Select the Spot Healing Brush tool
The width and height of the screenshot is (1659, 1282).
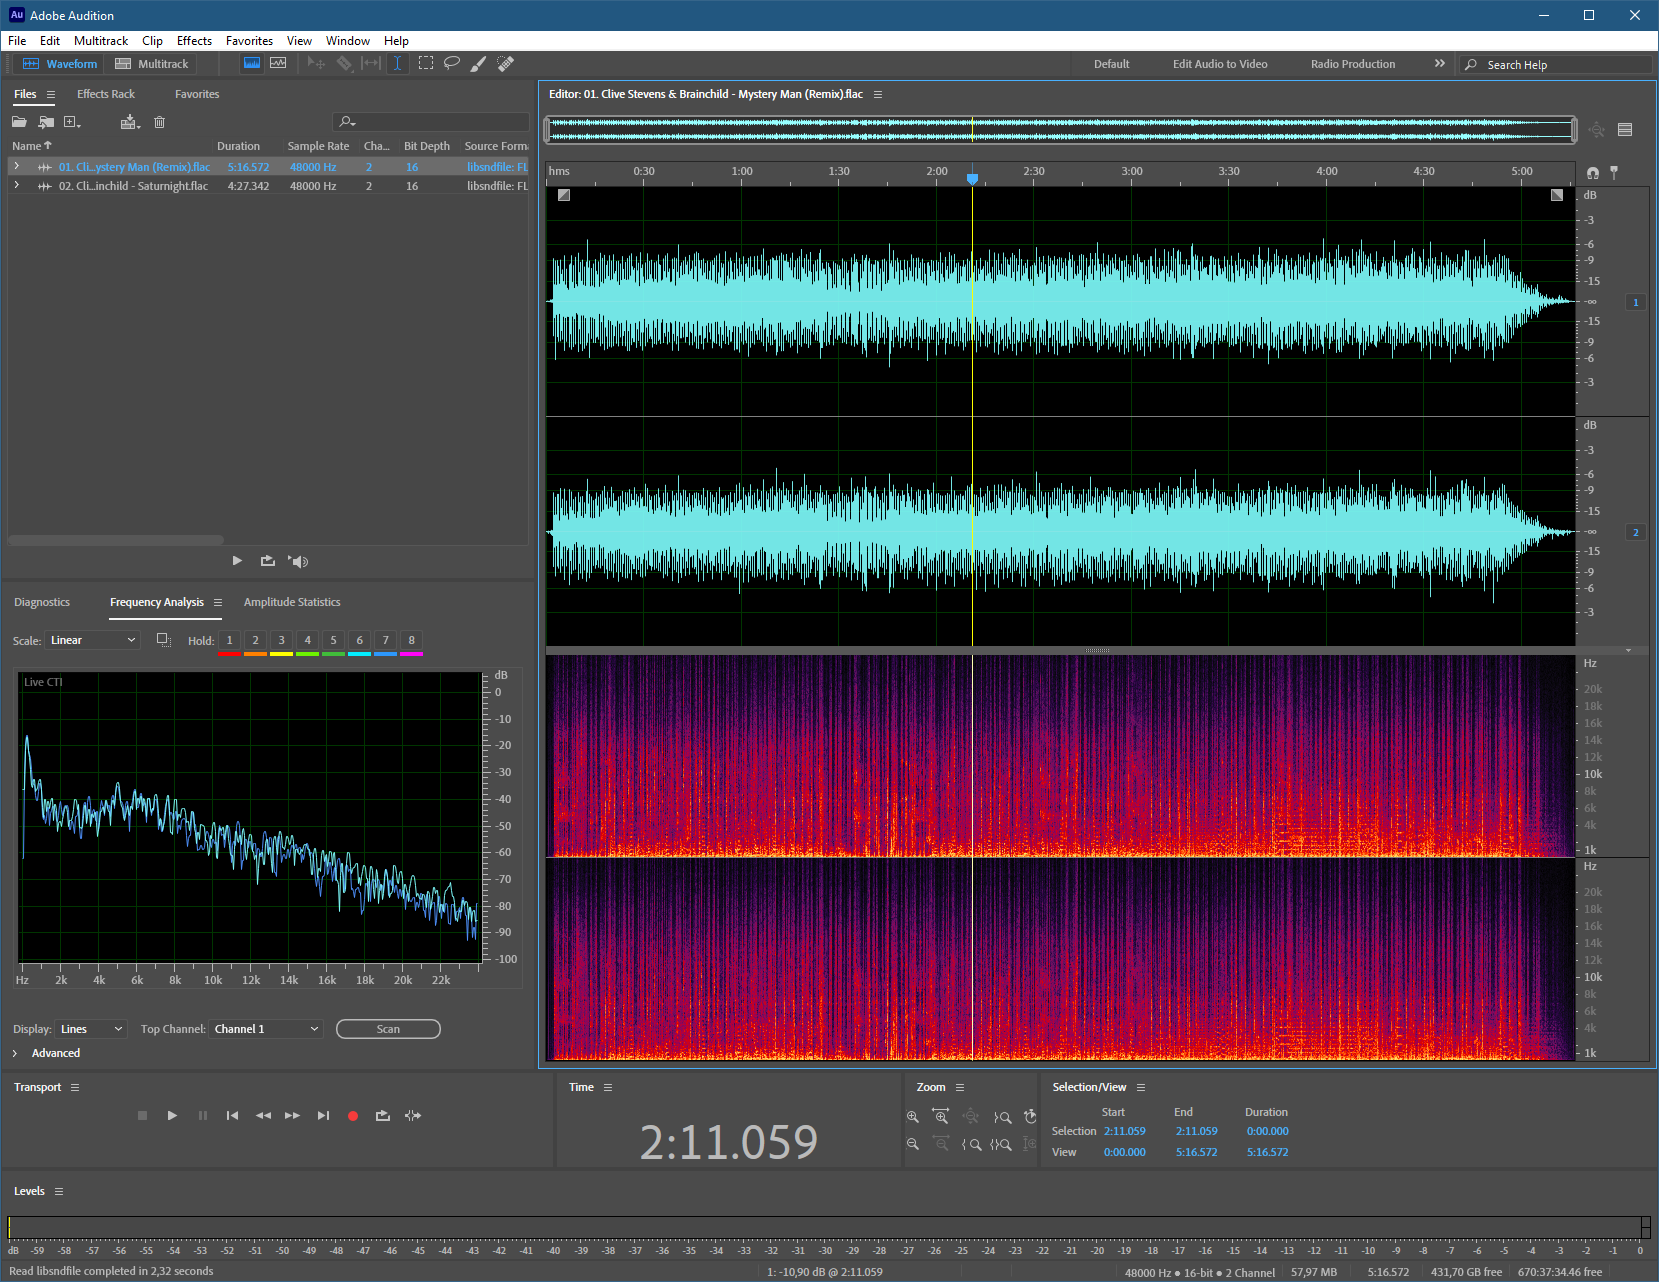click(x=506, y=63)
